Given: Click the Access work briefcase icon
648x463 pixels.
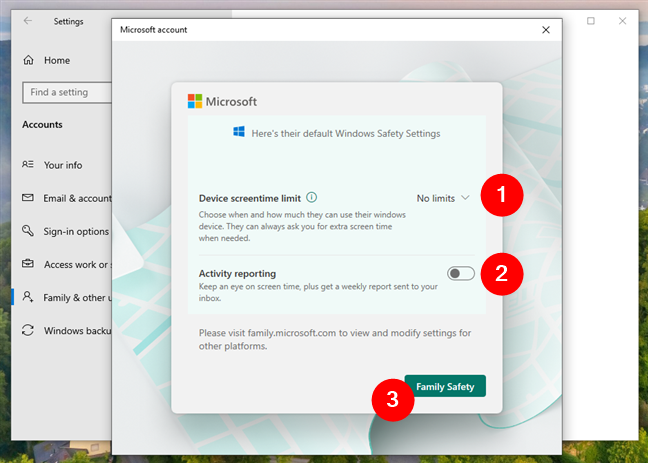Looking at the screenshot, I should click(28, 263).
